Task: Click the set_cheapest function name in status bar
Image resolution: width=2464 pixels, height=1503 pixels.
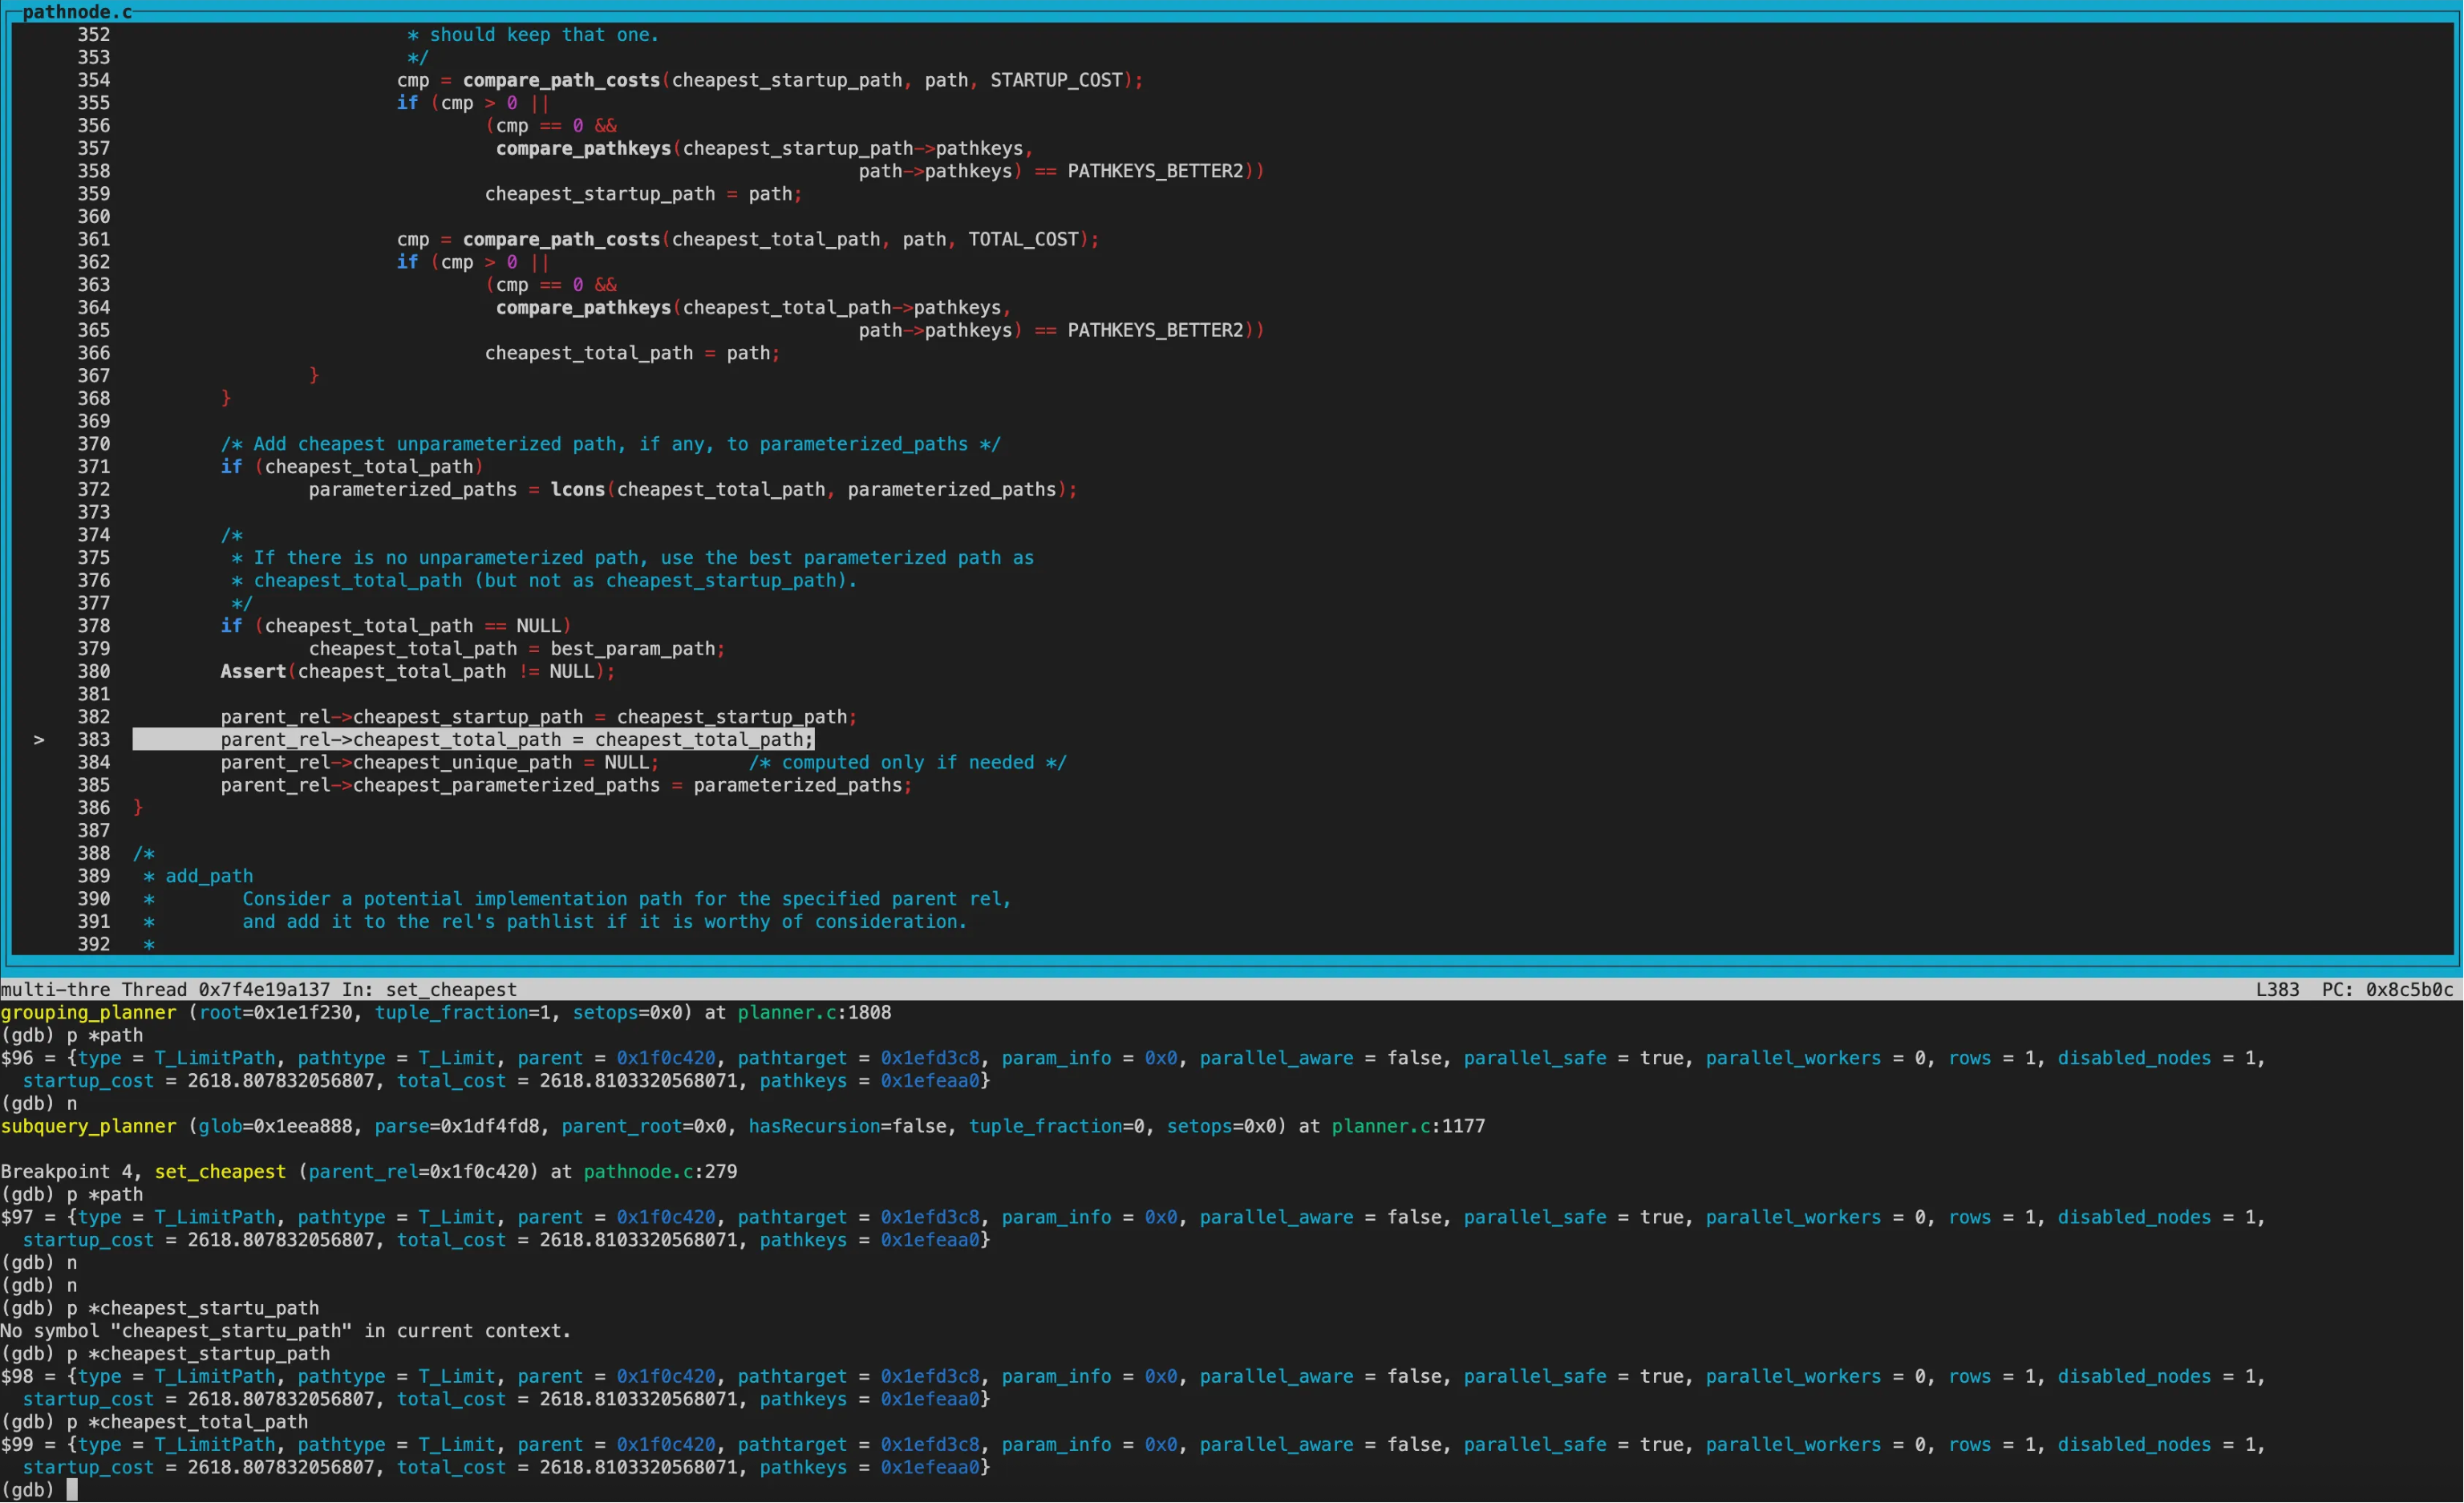Action: tap(451, 990)
